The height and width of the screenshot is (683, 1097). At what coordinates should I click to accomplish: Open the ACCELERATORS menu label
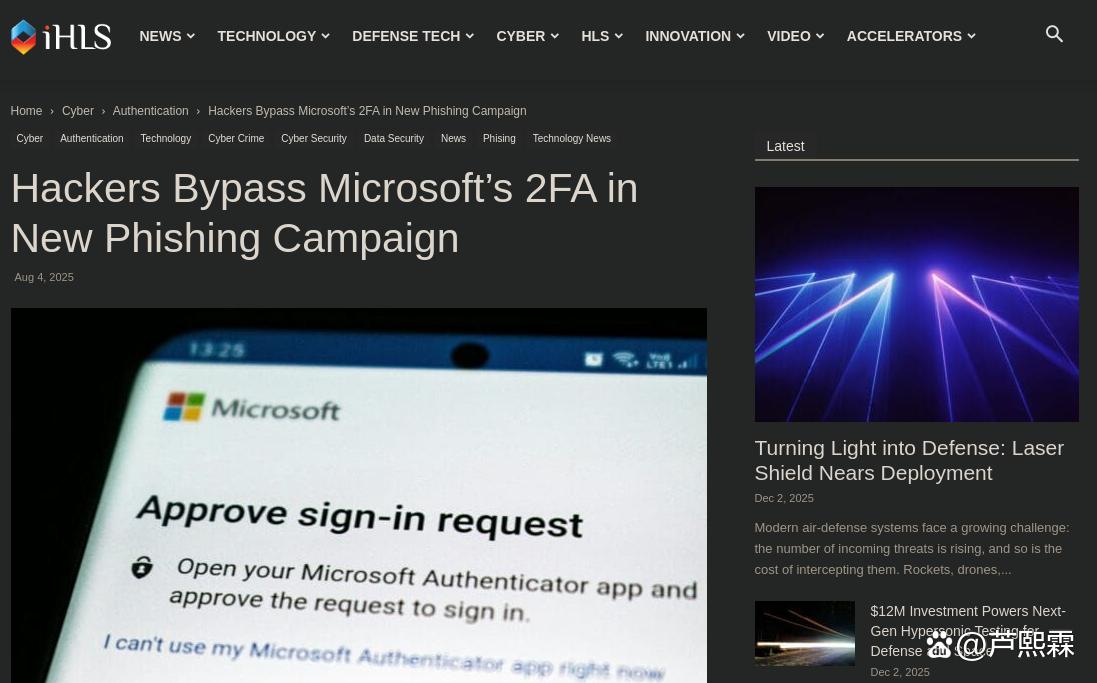pos(904,36)
